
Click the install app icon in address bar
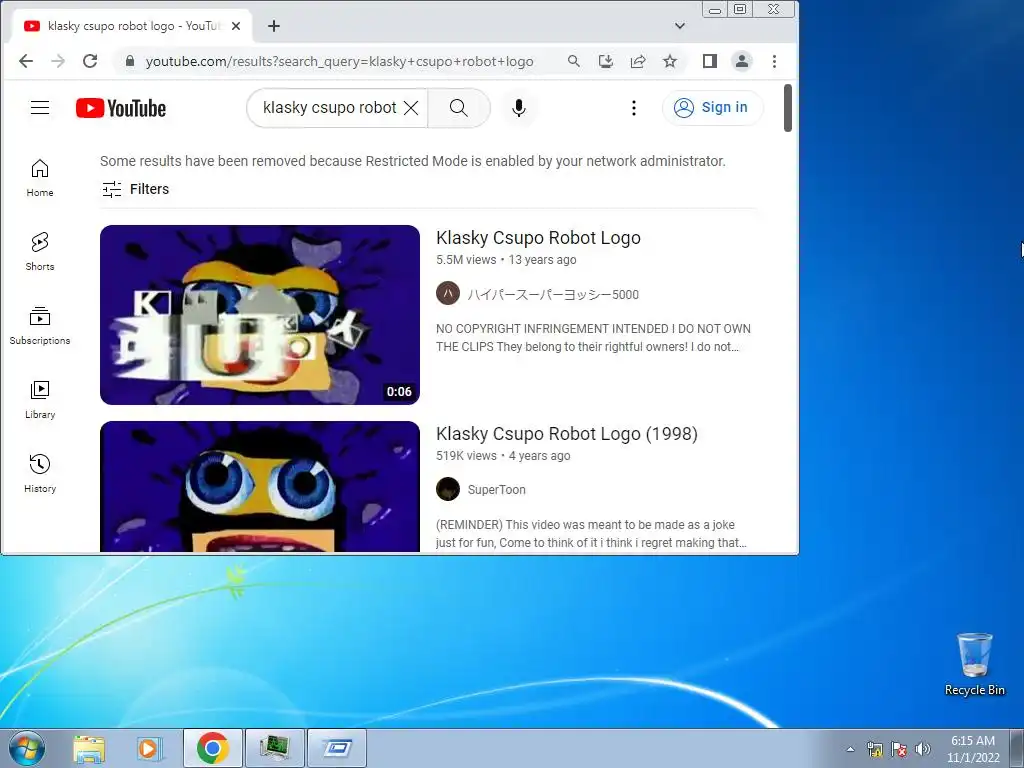click(x=606, y=61)
